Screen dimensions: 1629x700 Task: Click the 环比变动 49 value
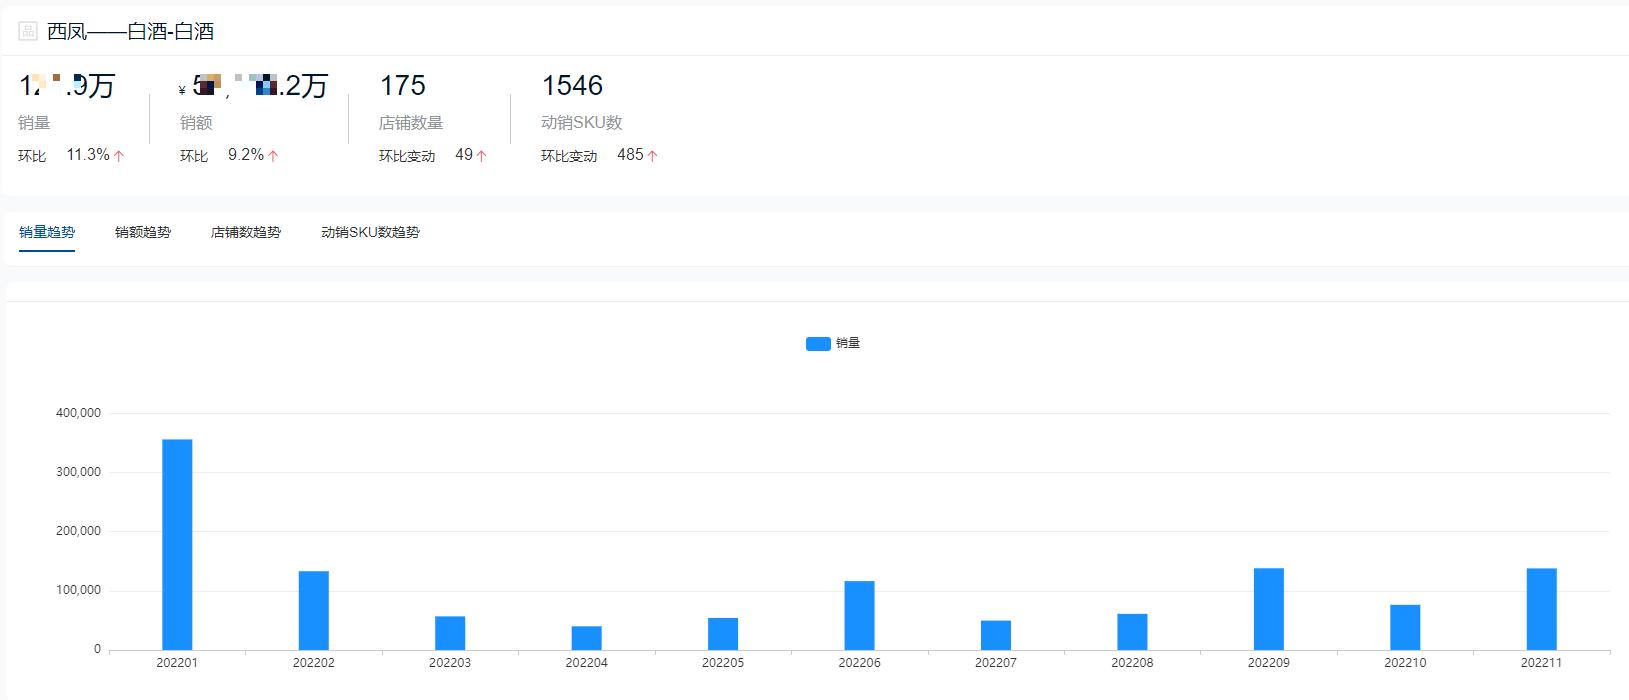(x=464, y=155)
